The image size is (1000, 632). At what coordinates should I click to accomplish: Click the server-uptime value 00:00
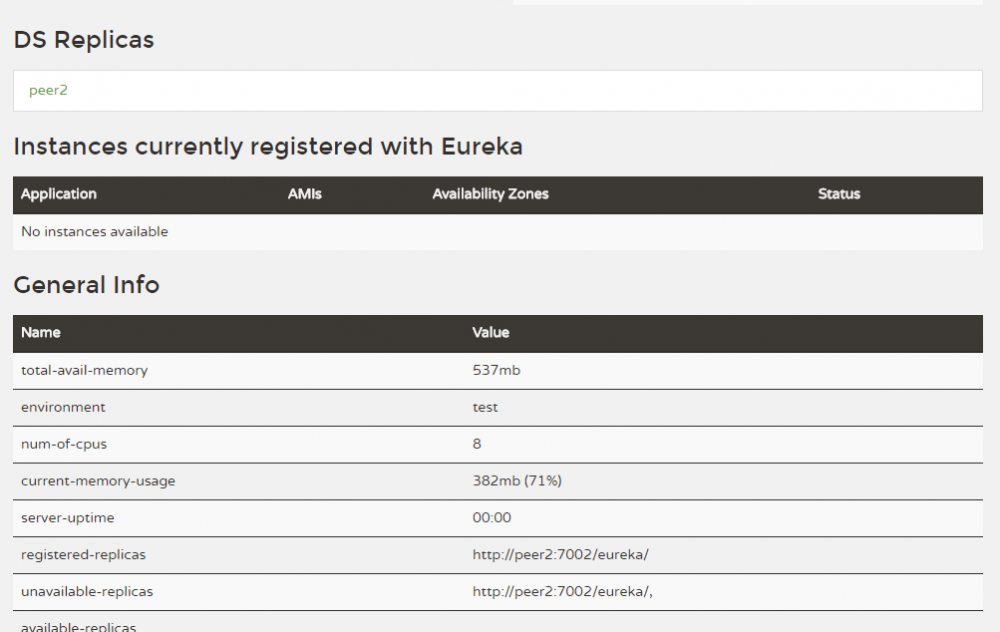(x=492, y=518)
